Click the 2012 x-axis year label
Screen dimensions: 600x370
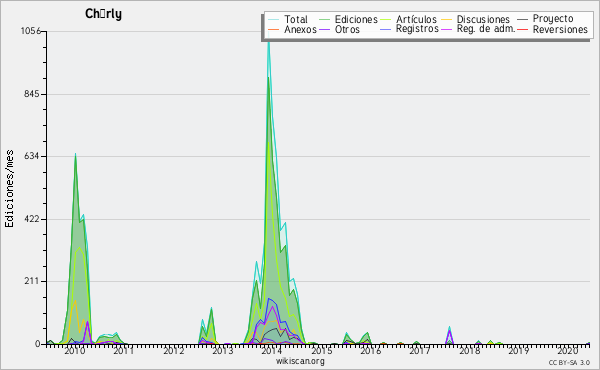click(x=173, y=350)
